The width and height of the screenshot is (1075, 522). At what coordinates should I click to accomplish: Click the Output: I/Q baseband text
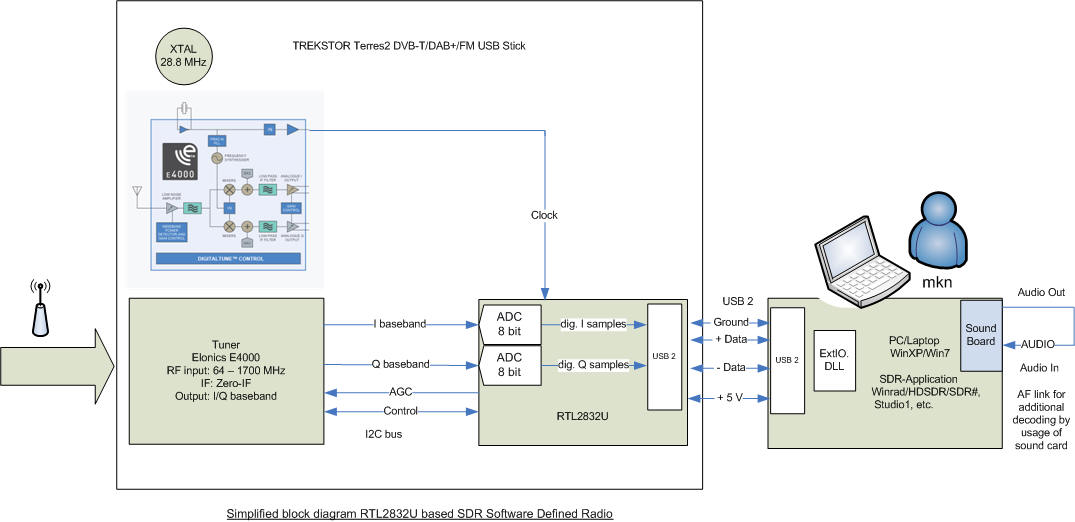(226, 395)
